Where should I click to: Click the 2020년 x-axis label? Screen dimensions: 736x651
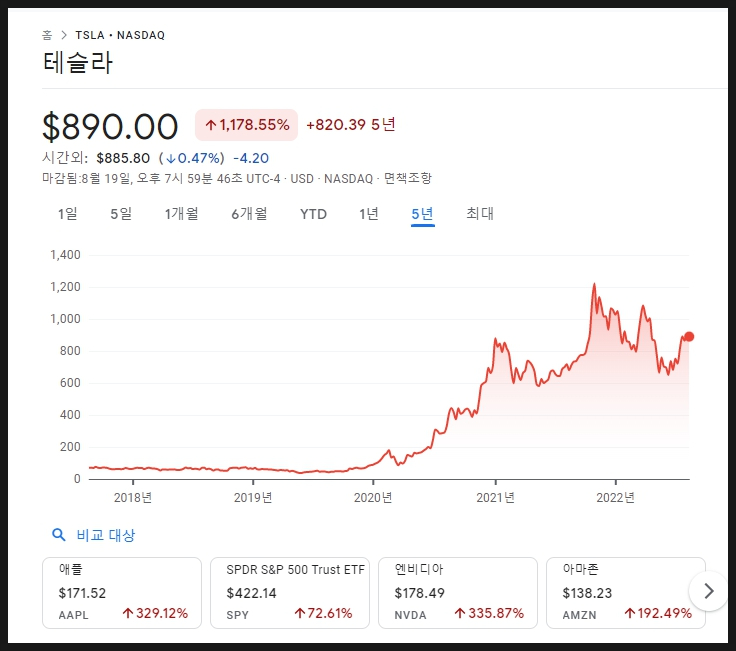click(x=373, y=498)
